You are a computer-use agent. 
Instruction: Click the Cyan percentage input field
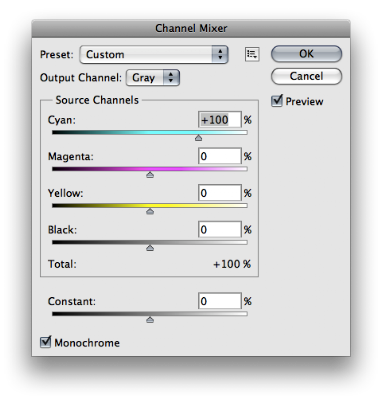point(220,120)
